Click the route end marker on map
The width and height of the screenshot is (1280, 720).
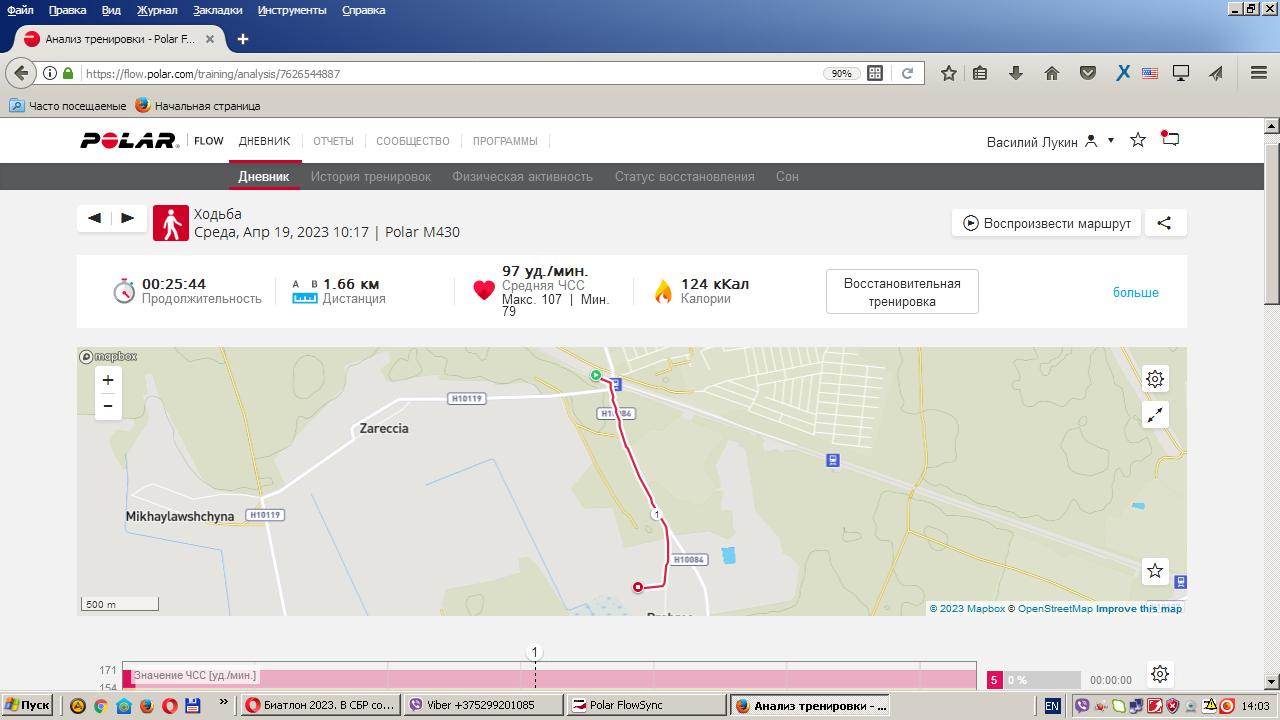point(638,587)
